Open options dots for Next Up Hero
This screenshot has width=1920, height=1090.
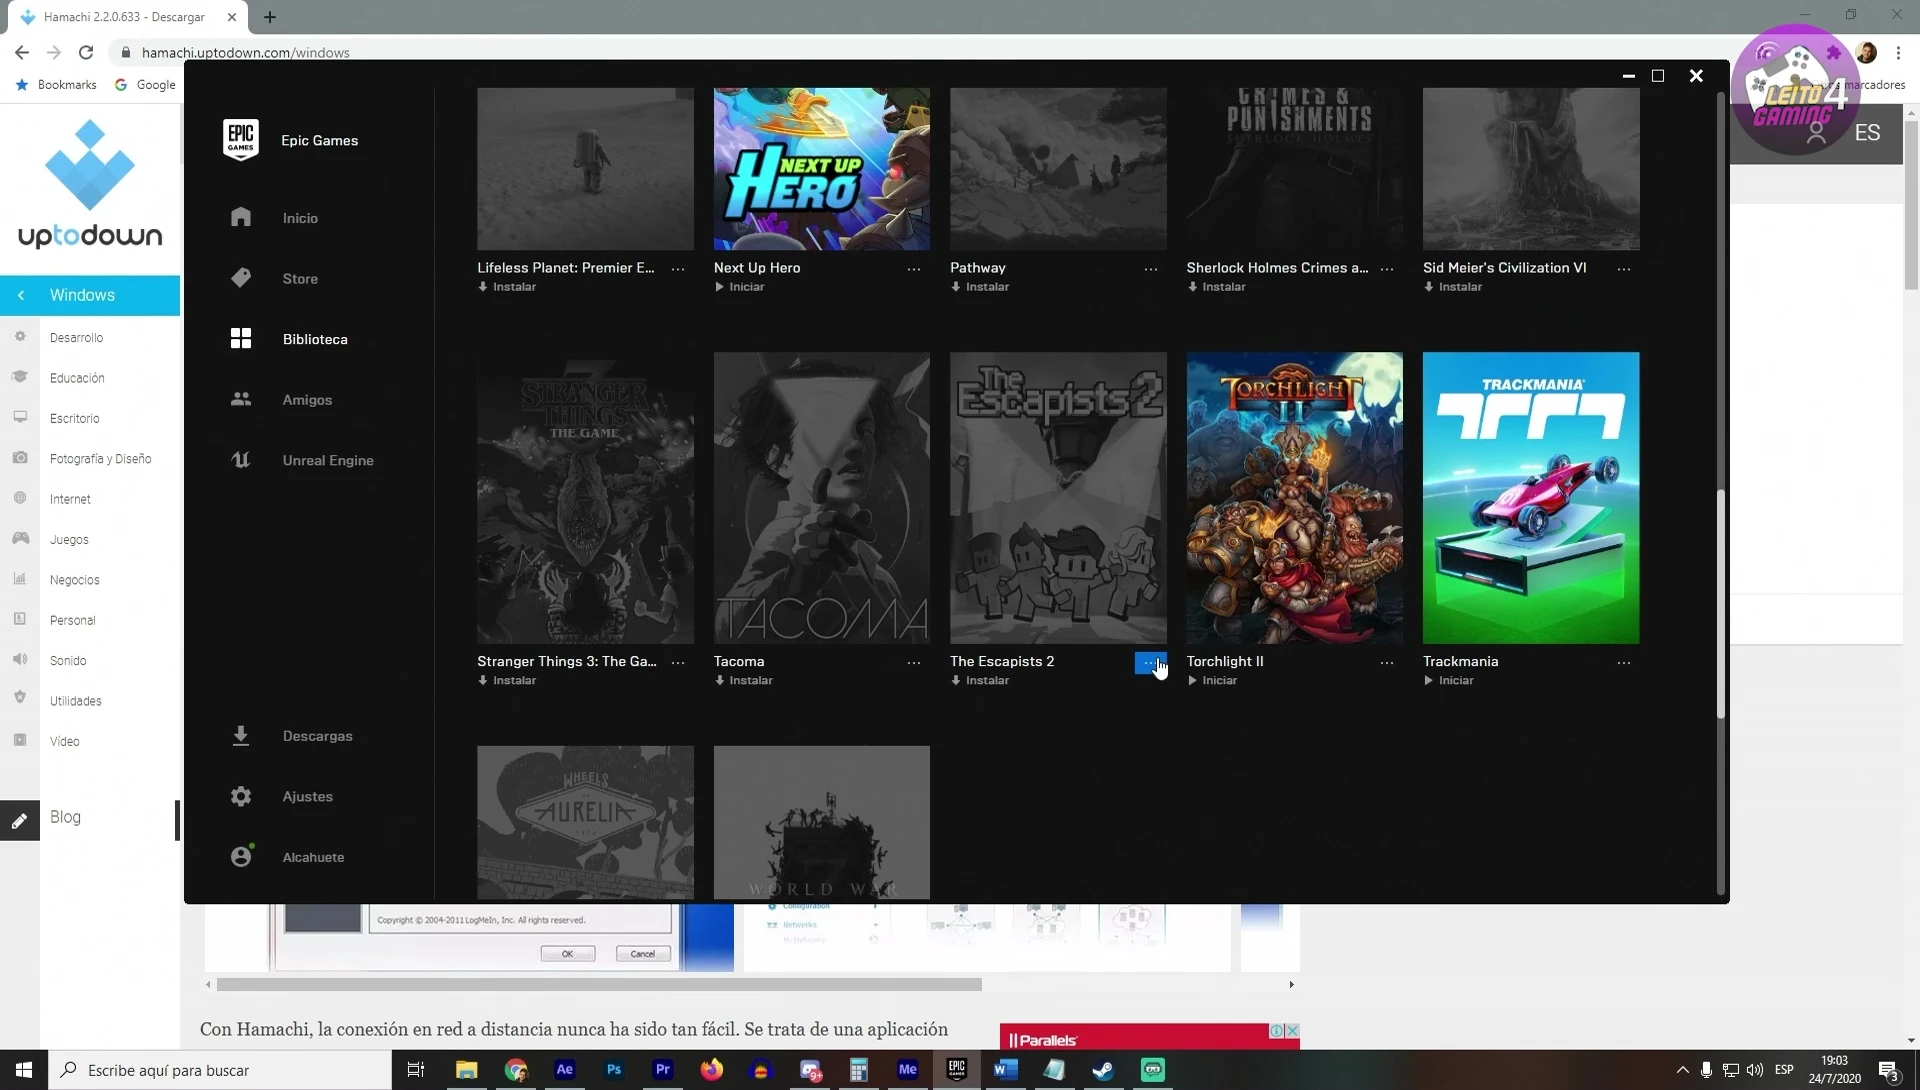pyautogui.click(x=914, y=269)
